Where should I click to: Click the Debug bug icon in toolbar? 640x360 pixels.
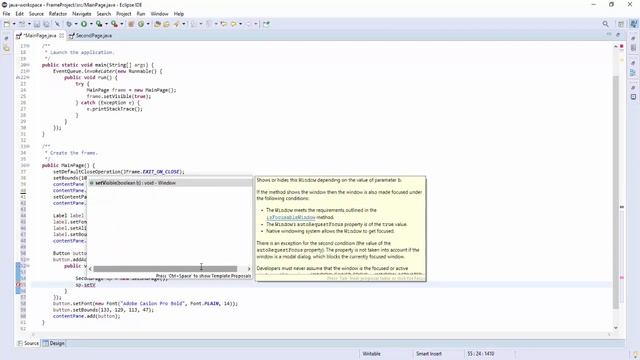pos(69,24)
